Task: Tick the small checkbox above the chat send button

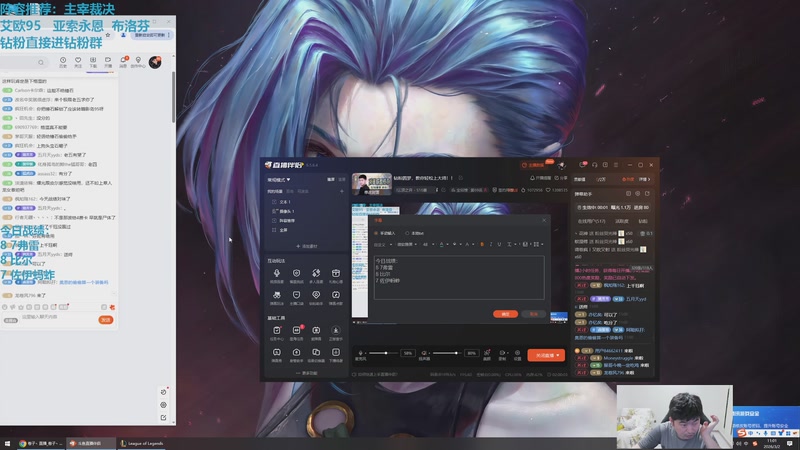Action: tap(104, 307)
